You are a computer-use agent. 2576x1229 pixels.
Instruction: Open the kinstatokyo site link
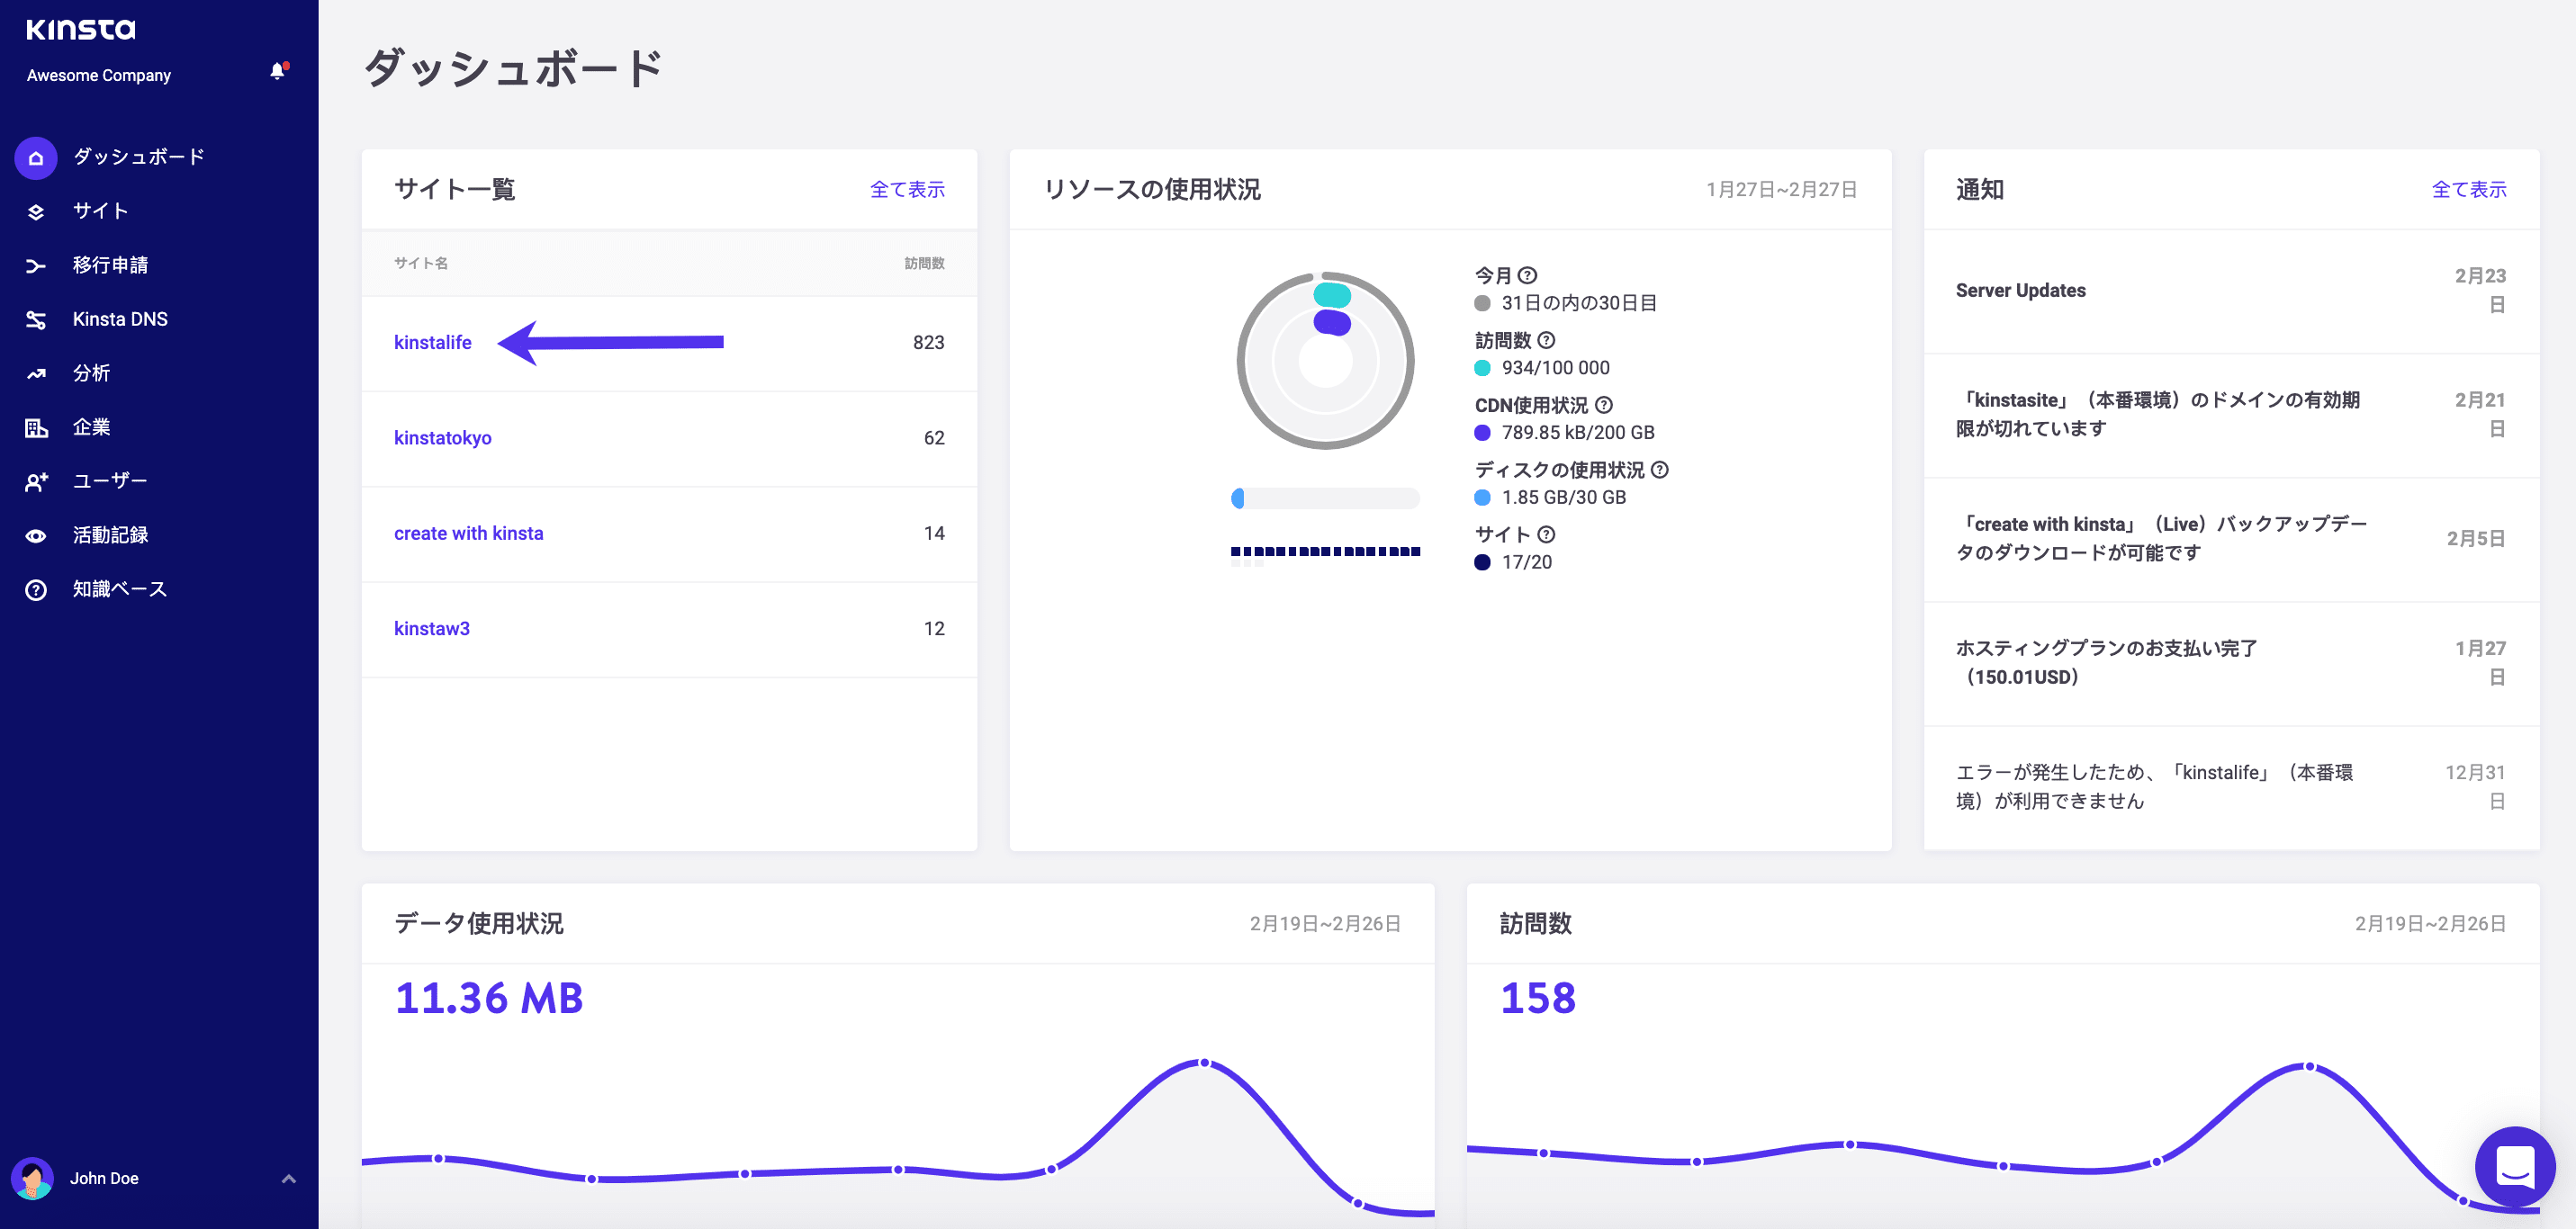tap(442, 438)
